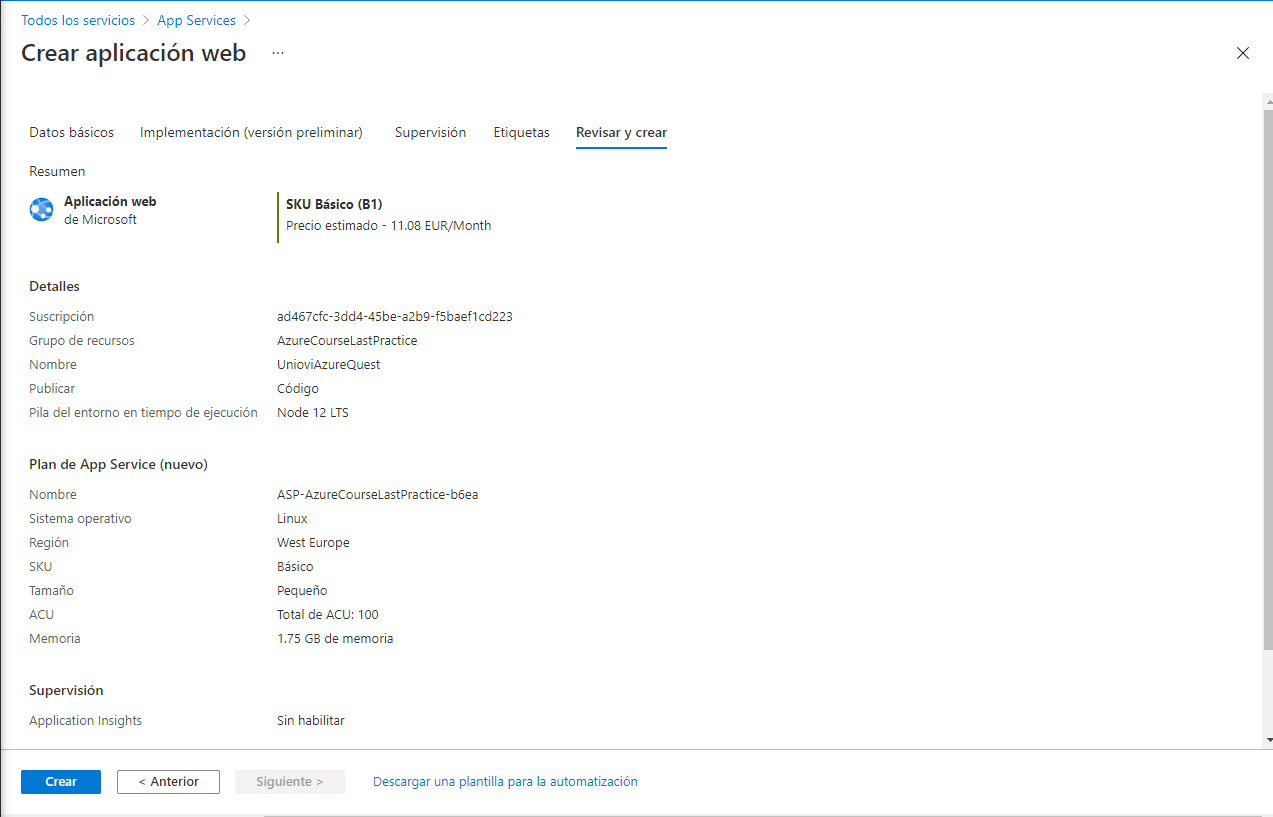Screen dimensions: 1273x817
Task: Select the subscription ID ad467cfc-3dd4 text
Action: pos(395,316)
